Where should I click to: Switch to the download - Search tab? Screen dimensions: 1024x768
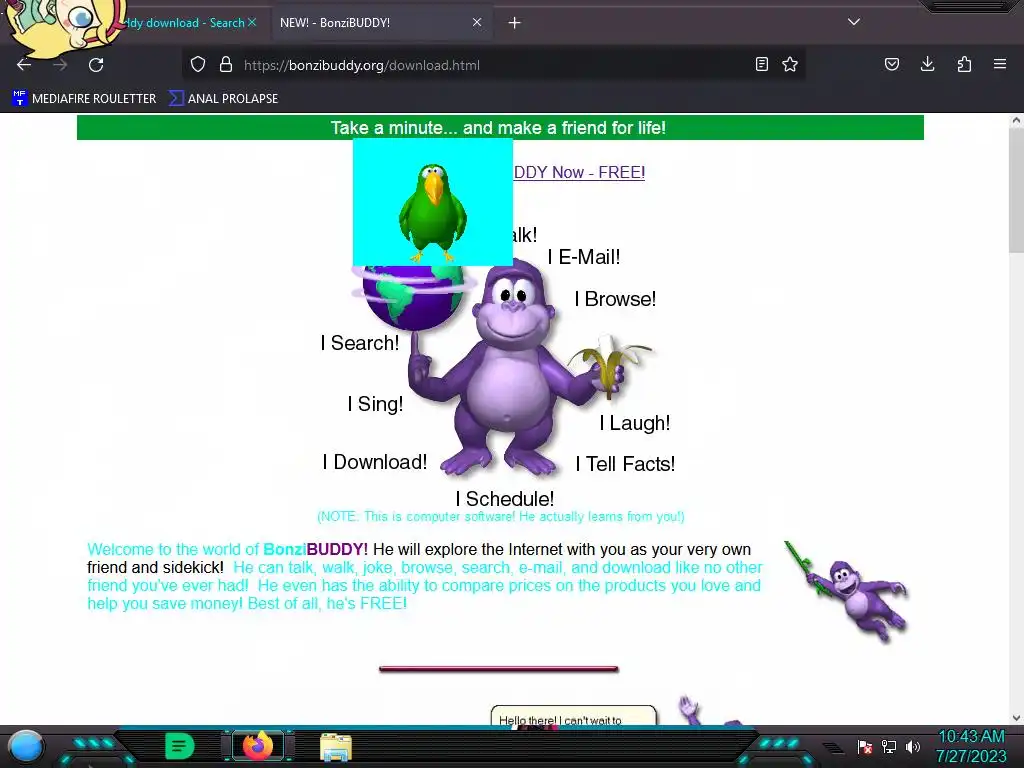186,23
